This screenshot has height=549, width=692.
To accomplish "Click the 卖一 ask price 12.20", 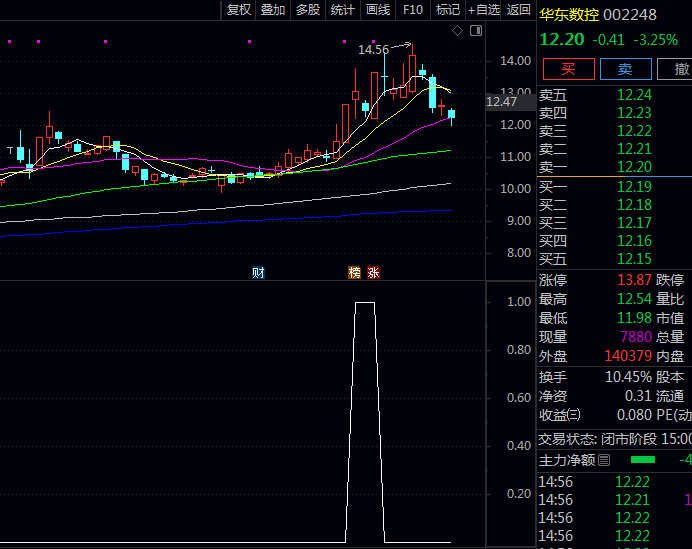I will coord(634,167).
